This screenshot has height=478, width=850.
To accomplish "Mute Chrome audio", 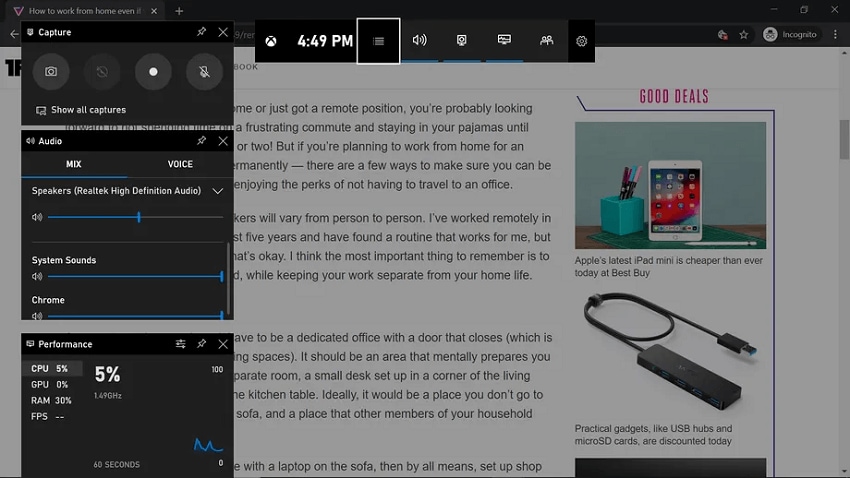I will [37, 315].
